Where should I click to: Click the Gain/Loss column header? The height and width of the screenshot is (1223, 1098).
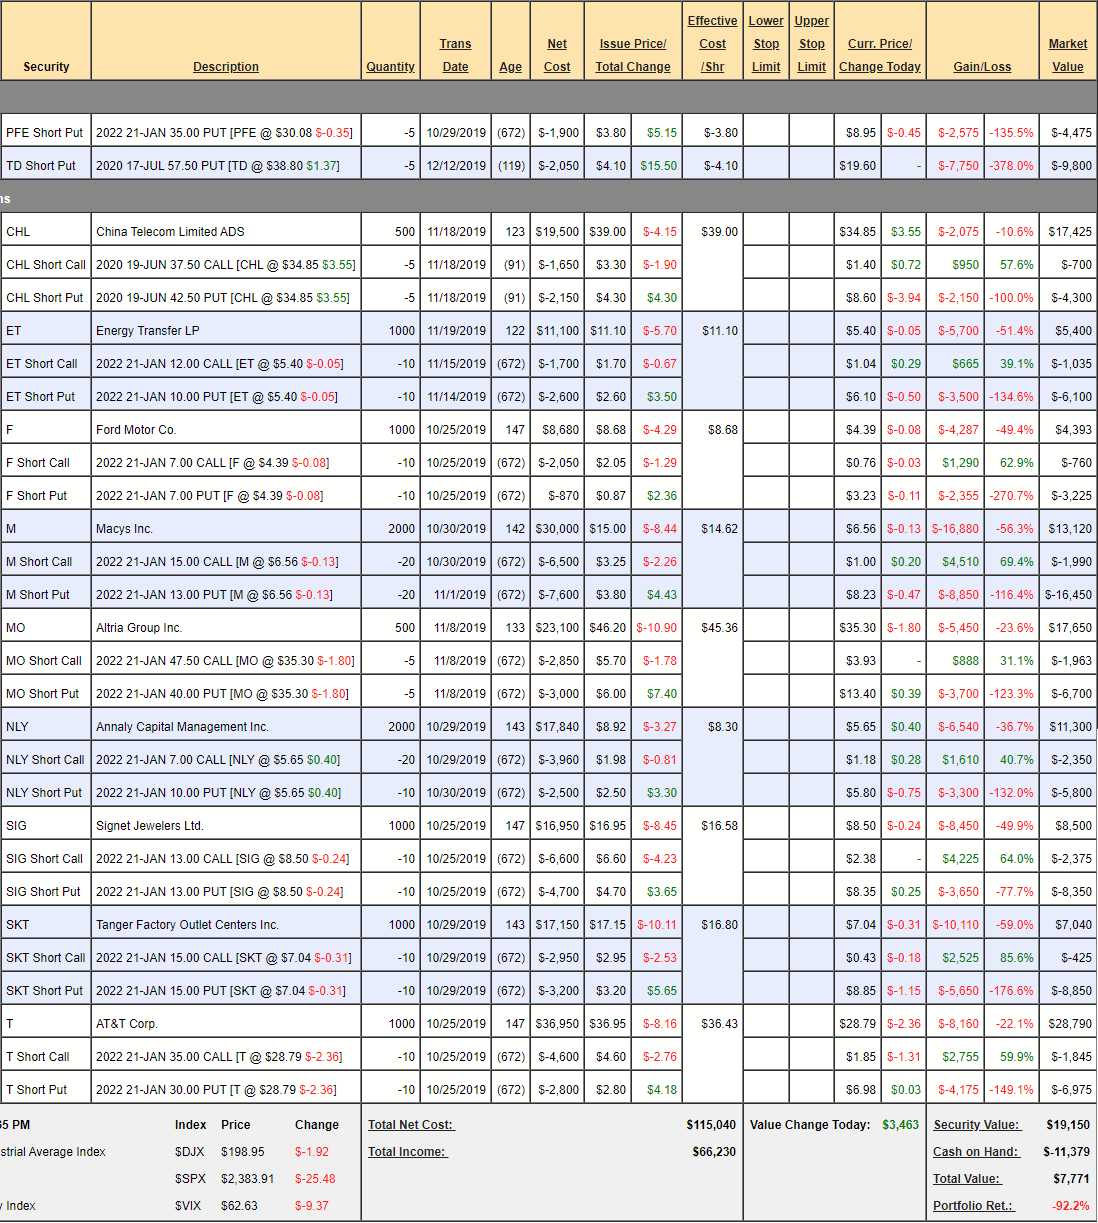point(981,67)
